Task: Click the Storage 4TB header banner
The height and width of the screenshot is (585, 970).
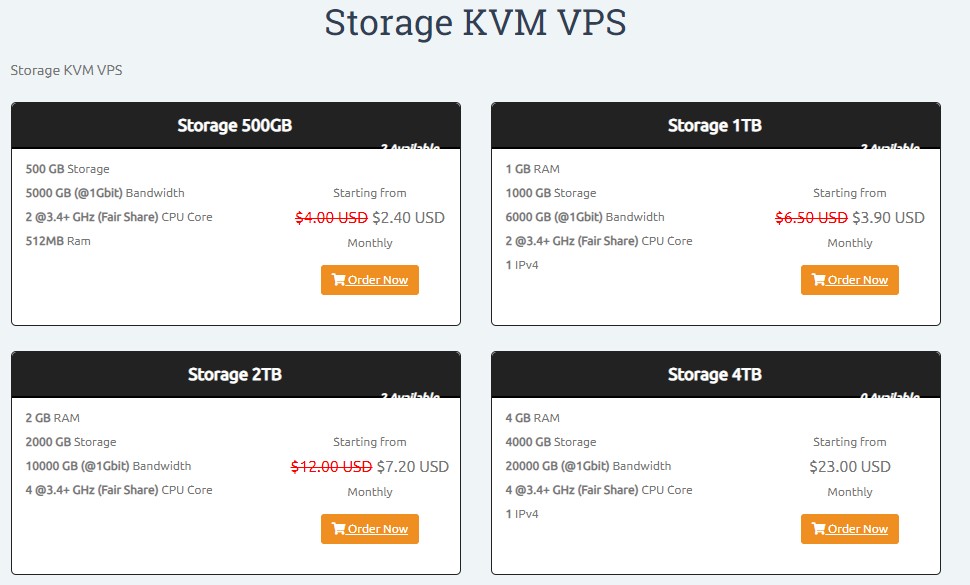Action: [x=713, y=374]
